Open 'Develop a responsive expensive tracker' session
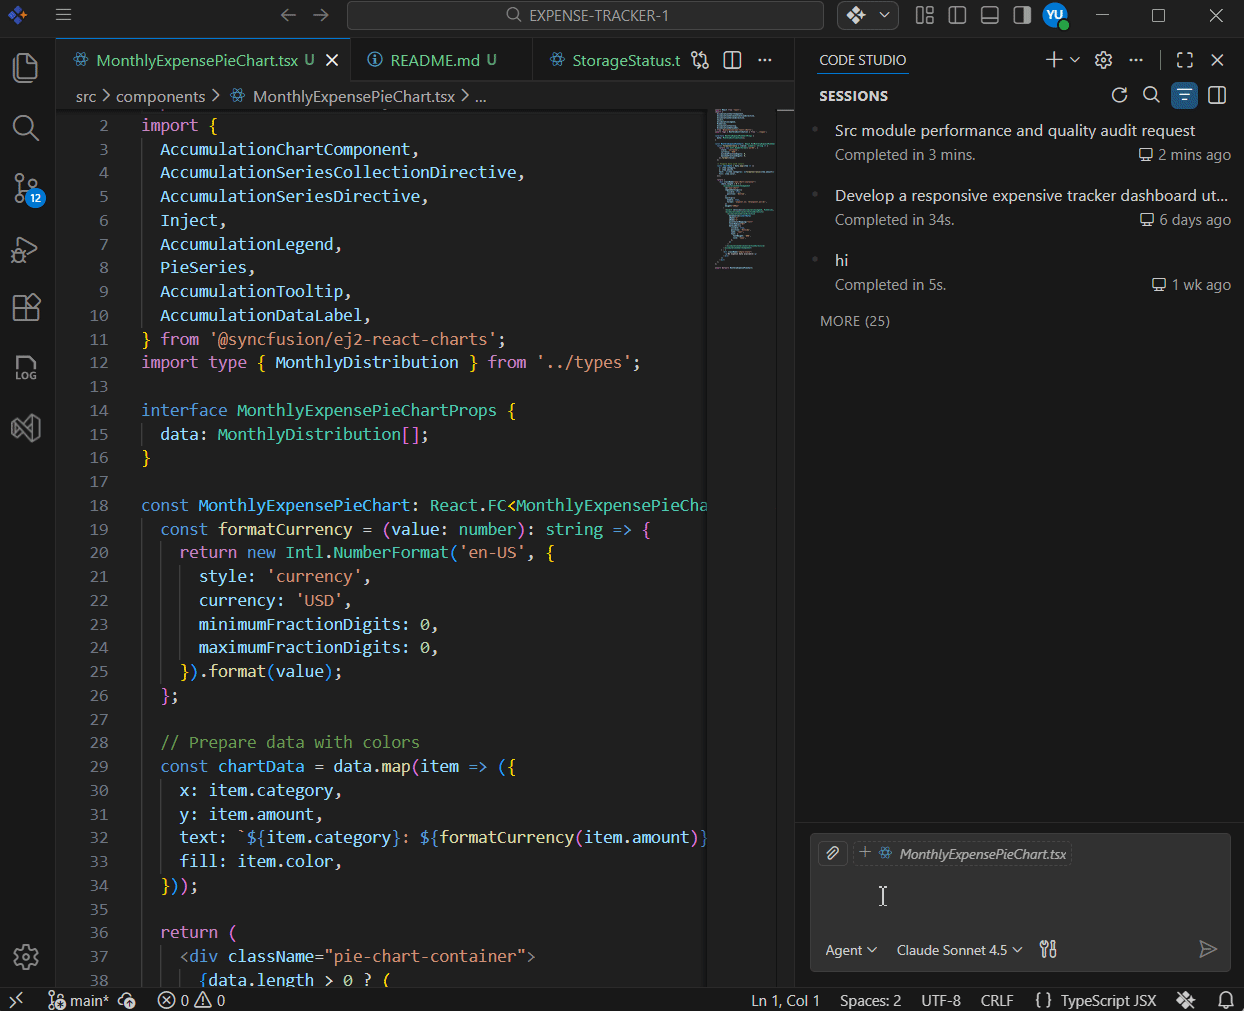 [x=1019, y=207]
